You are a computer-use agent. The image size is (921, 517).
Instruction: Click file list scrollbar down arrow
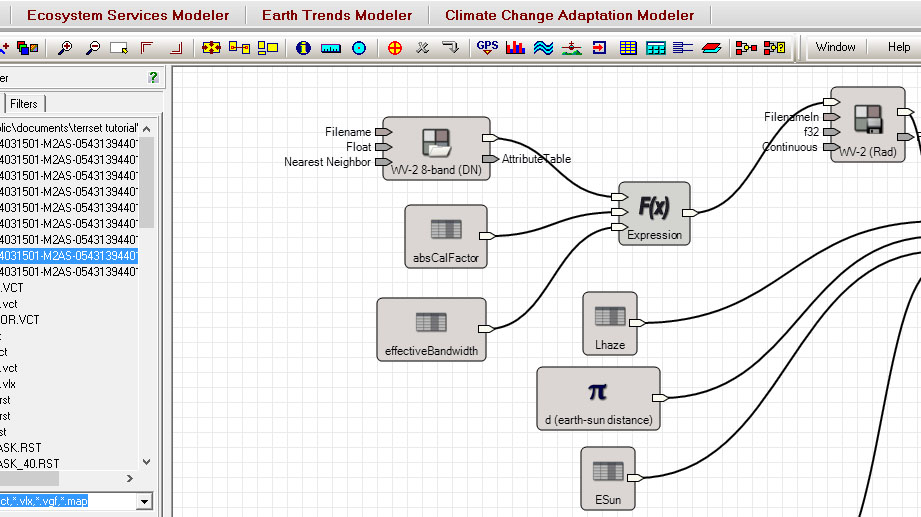(x=147, y=462)
